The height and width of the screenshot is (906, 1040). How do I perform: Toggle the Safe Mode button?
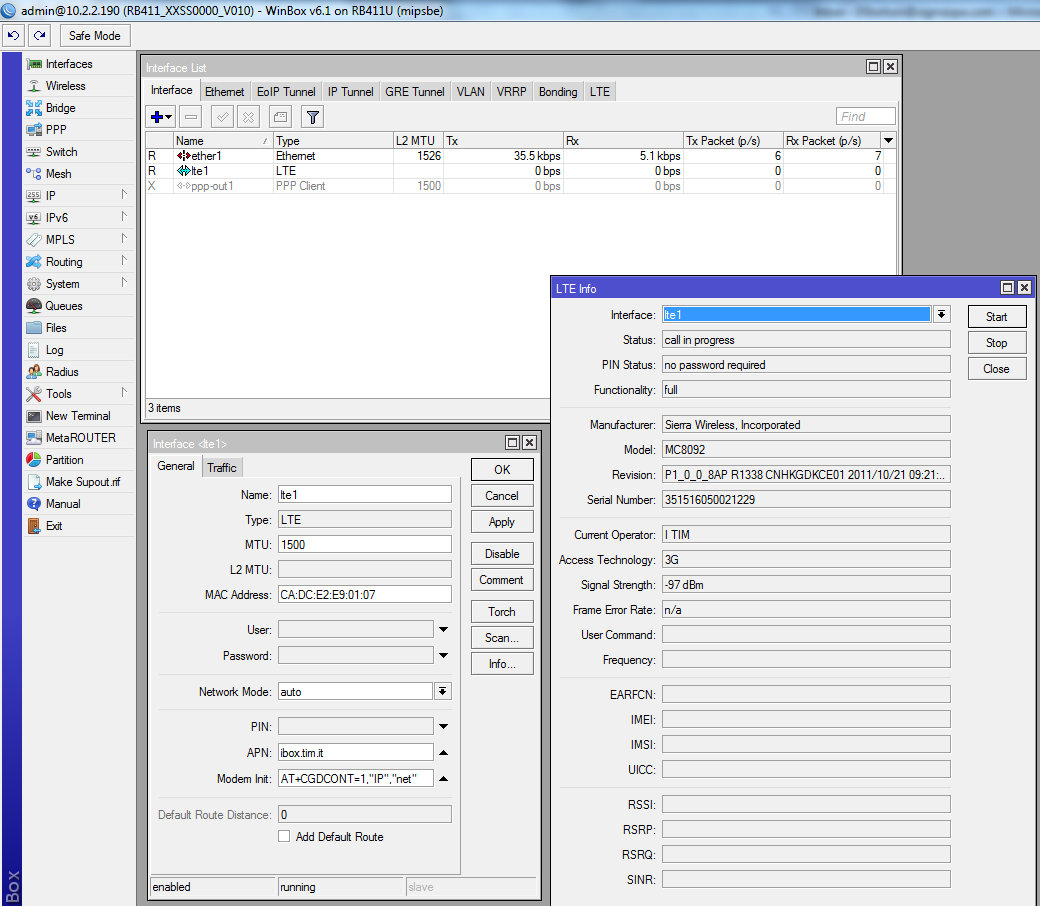(94, 35)
